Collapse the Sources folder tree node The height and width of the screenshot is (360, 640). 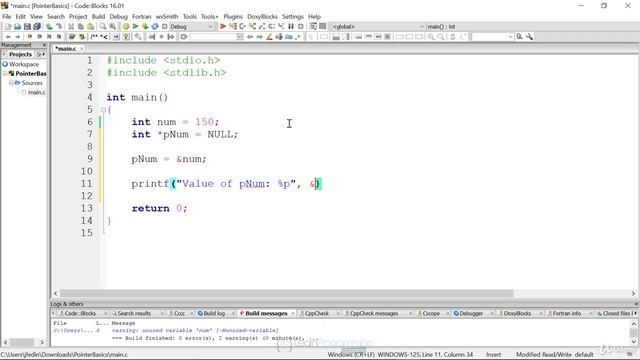pos(11,83)
